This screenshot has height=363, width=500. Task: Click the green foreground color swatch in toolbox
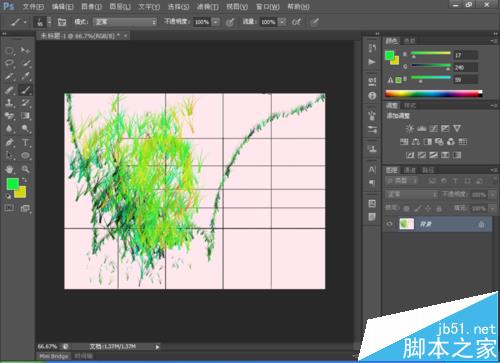tap(12, 184)
